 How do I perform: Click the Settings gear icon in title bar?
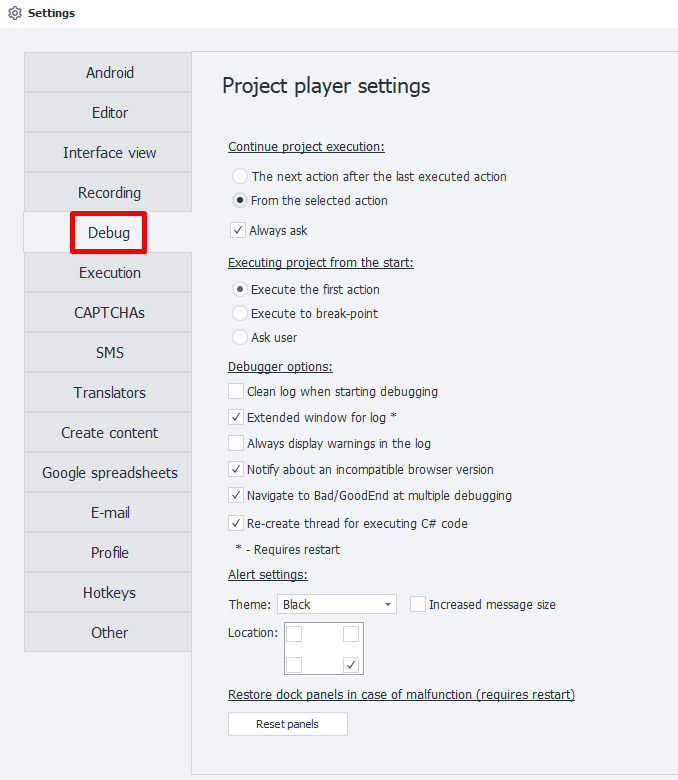pyautogui.click(x=14, y=13)
